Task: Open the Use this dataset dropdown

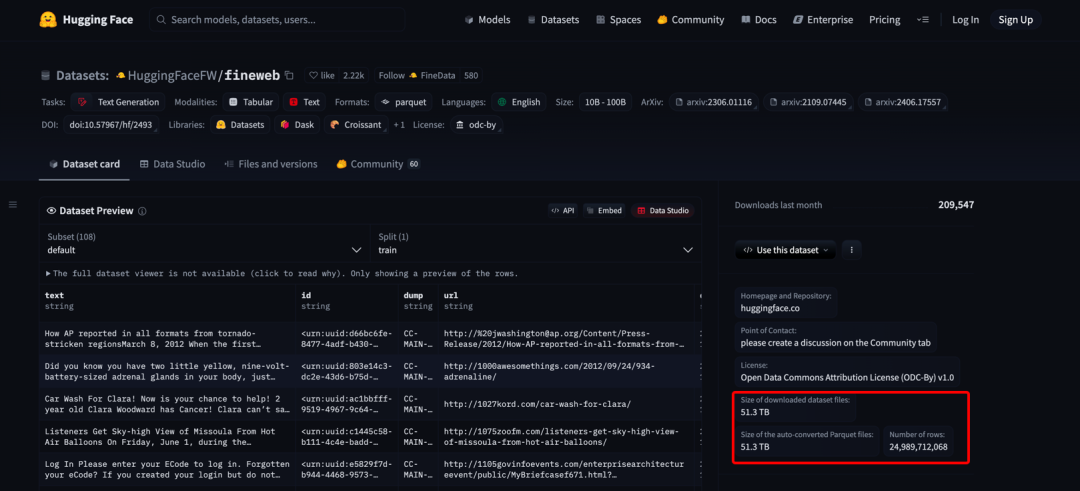Action: point(785,250)
